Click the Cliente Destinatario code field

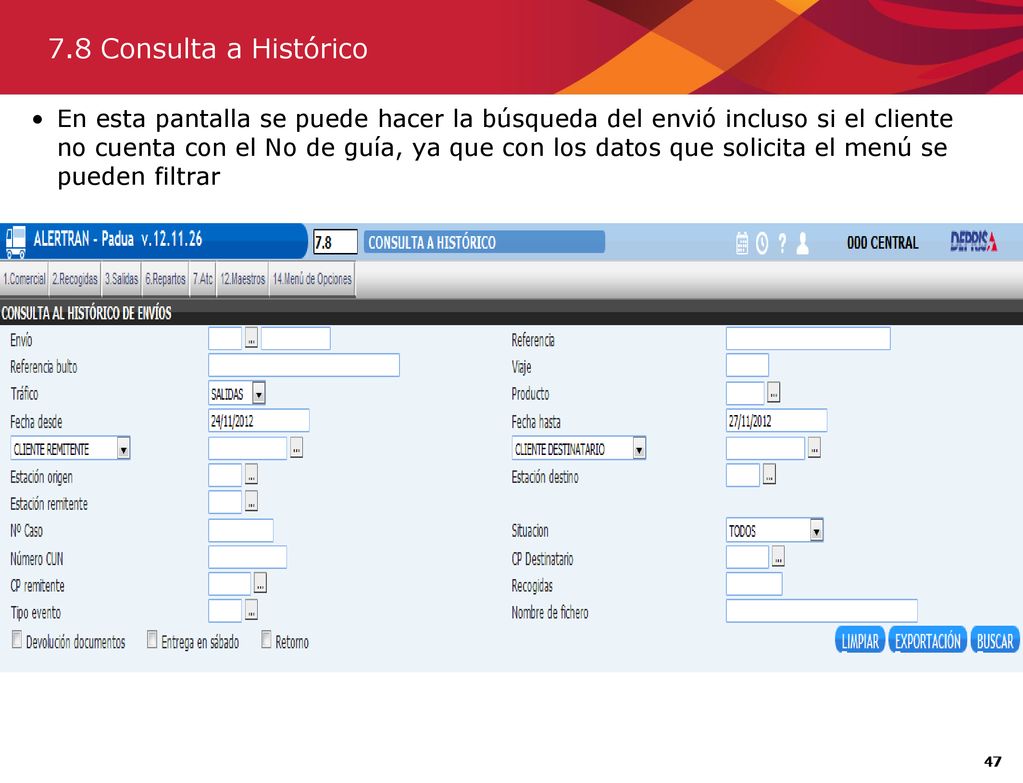coord(766,448)
